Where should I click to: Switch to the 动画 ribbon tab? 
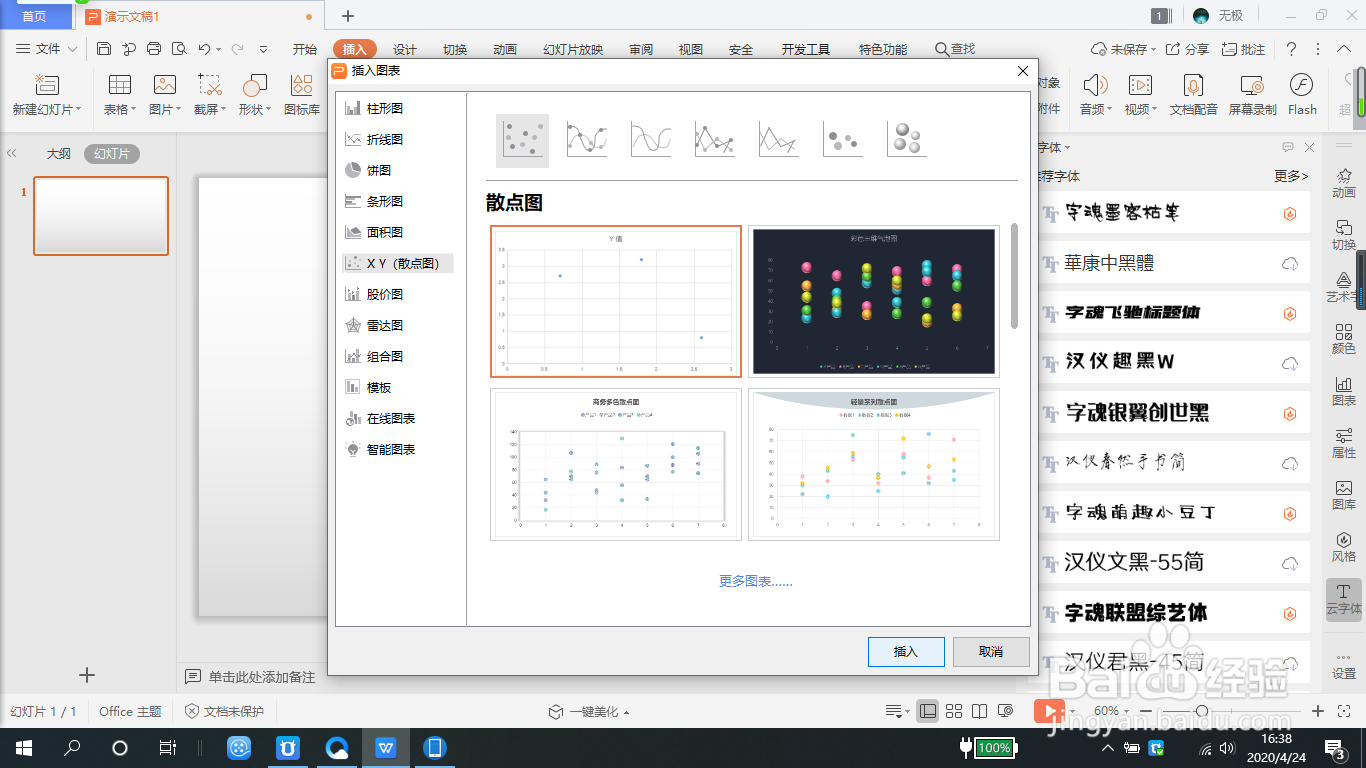pyautogui.click(x=505, y=49)
